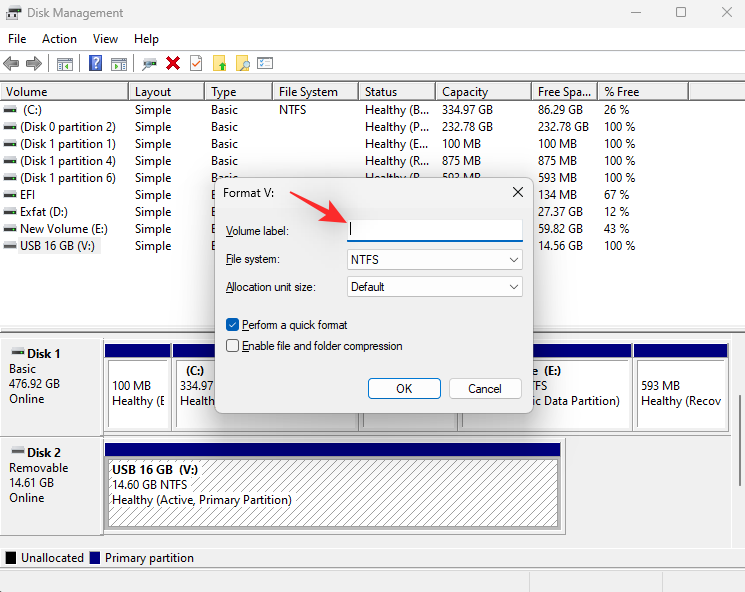Sort by Layout column header
Screen dimensions: 745x592
coord(167,92)
